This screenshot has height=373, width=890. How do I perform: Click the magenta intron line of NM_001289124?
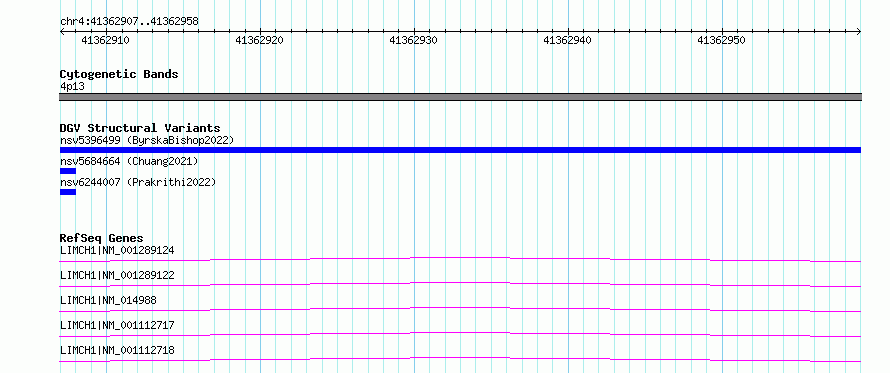[460, 259]
